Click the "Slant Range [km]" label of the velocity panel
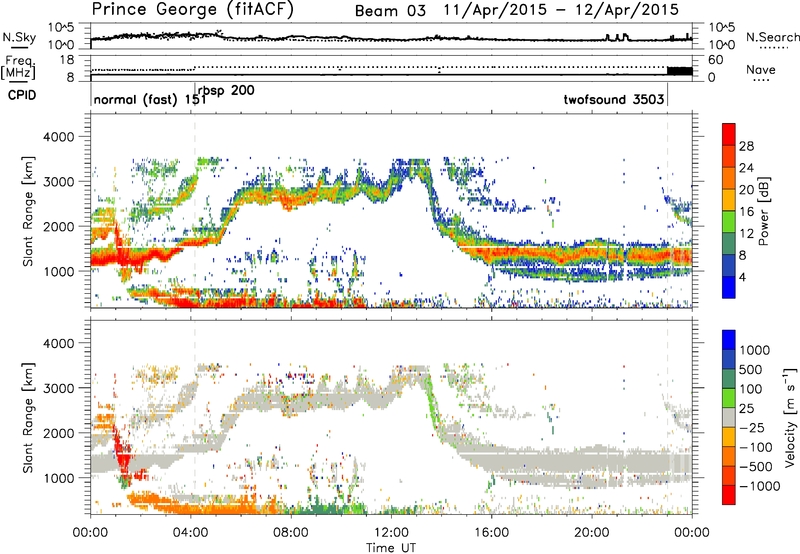800x554 pixels. click(x=28, y=418)
